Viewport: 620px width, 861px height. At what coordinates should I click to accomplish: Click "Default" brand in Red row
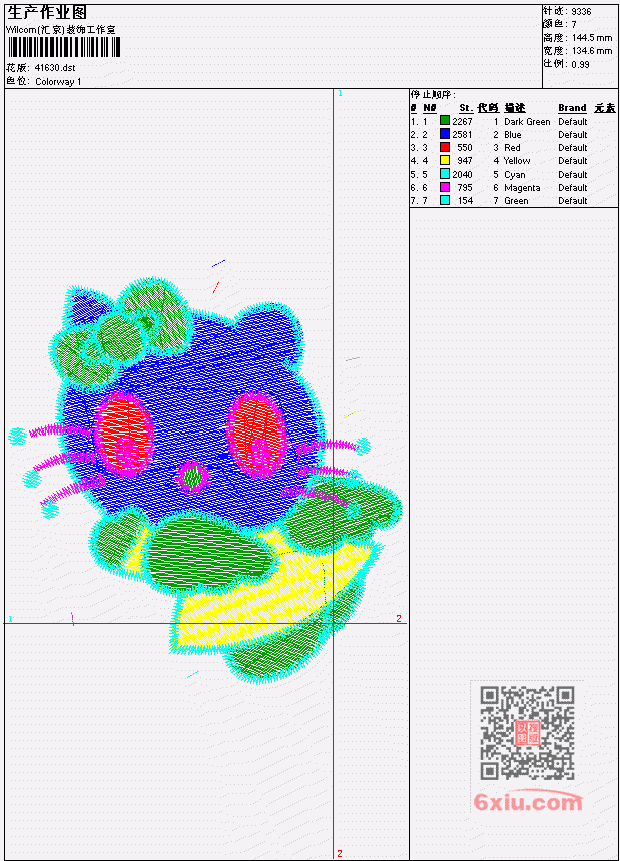click(x=573, y=148)
